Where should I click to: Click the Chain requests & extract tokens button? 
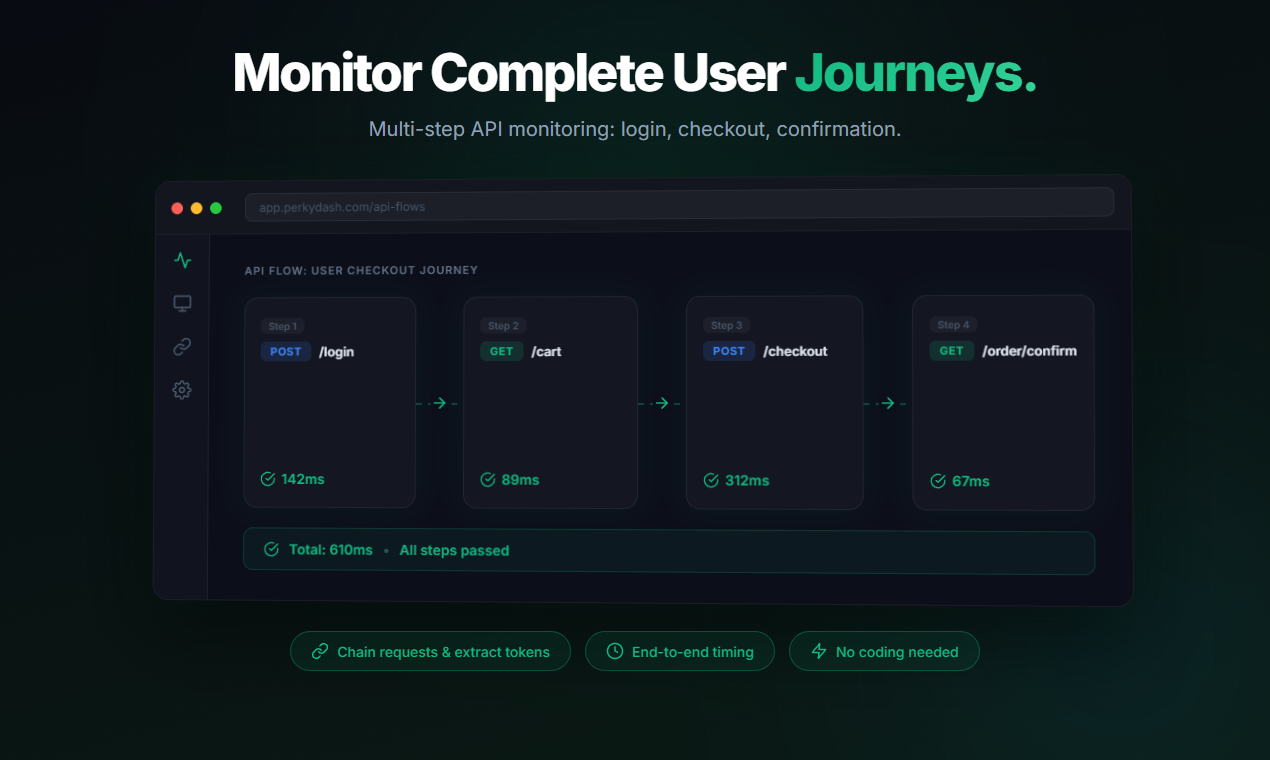tap(430, 651)
